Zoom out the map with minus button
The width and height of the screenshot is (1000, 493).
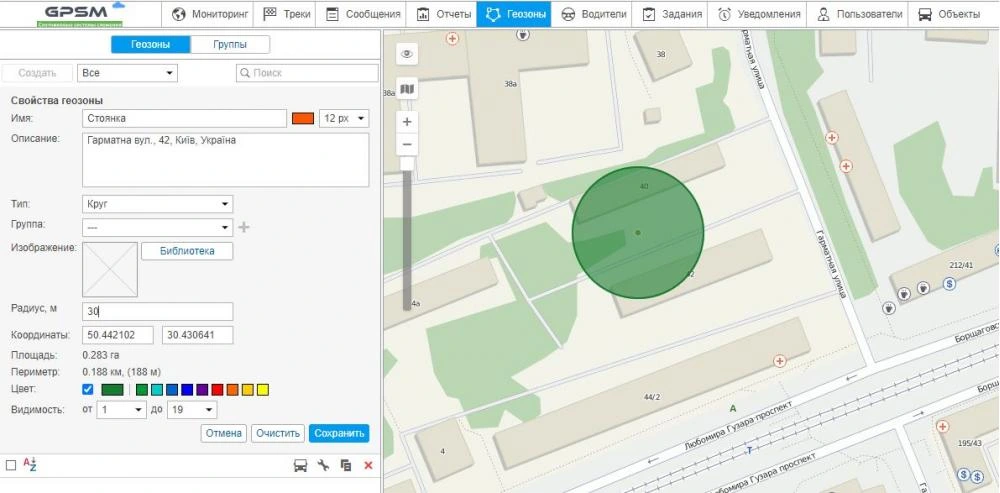click(x=407, y=145)
